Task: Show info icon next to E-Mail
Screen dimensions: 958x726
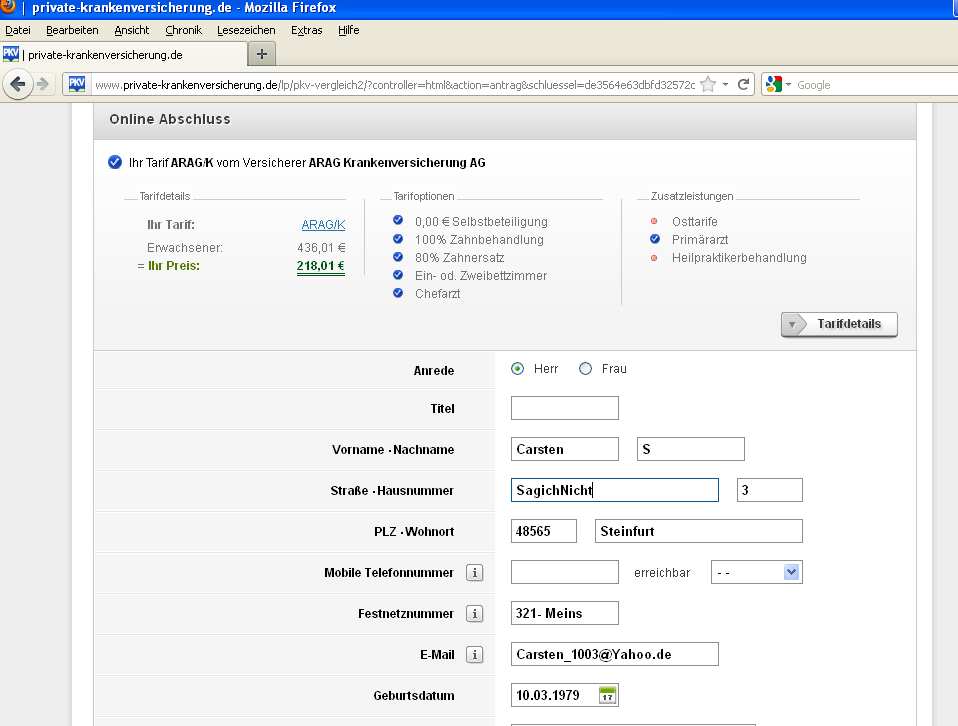Action: point(475,654)
